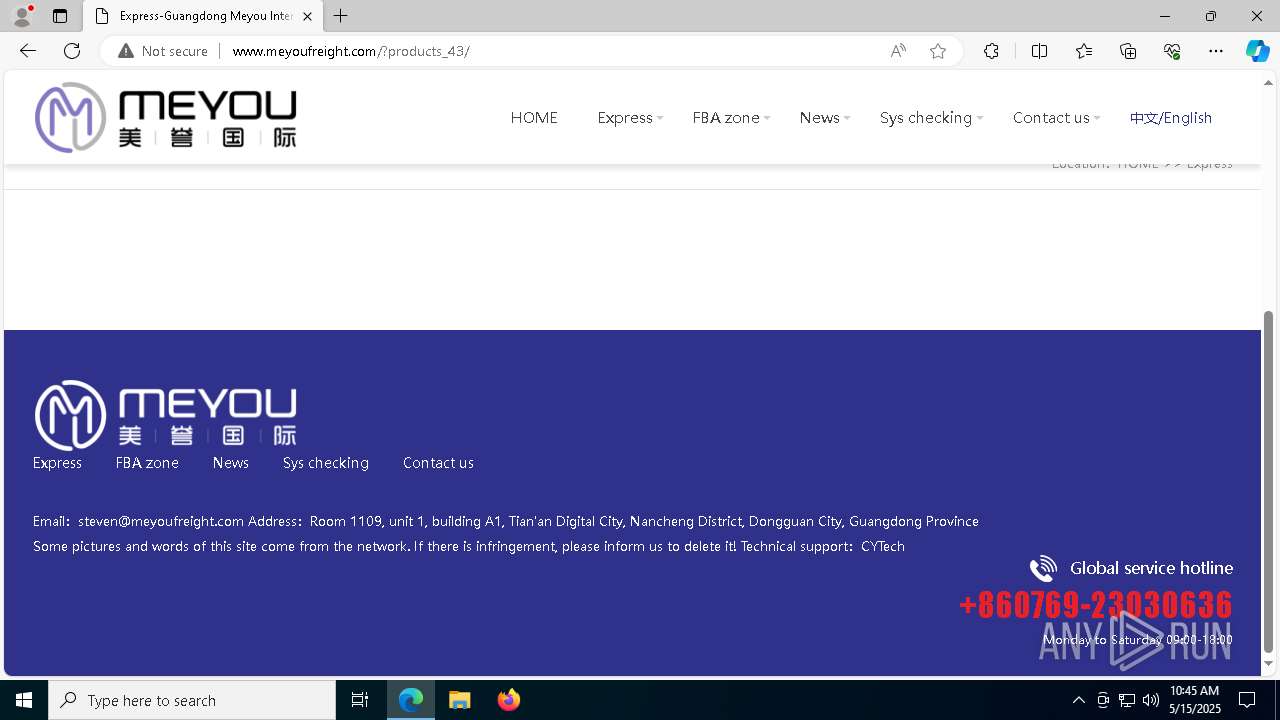Viewport: 1280px width, 720px height.
Task: Click the taskbar search box
Action: [x=192, y=700]
